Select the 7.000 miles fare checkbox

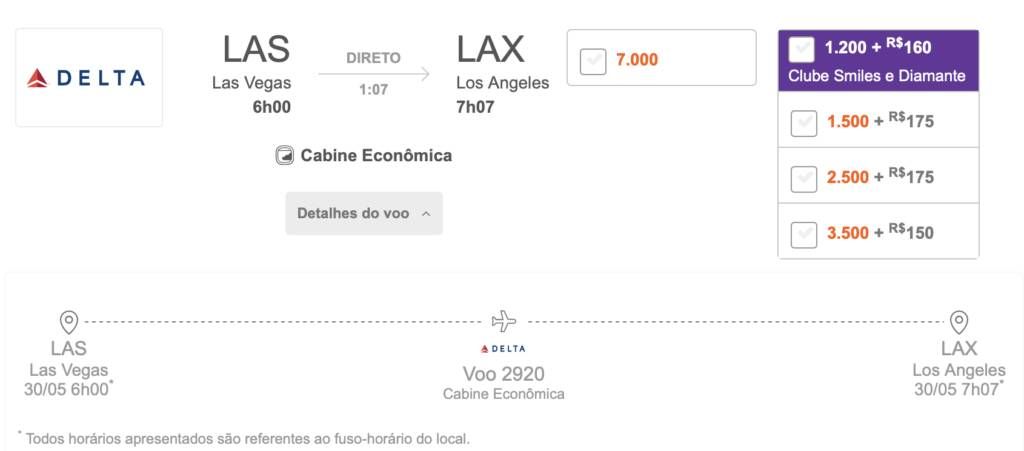pyautogui.click(x=593, y=61)
